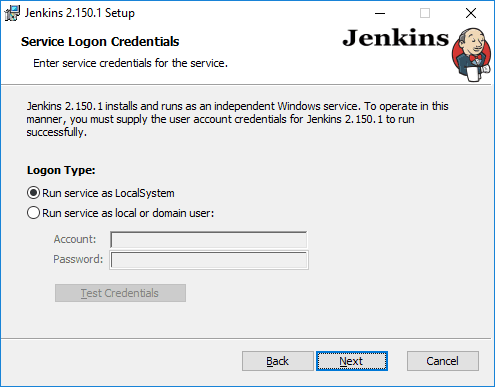Viewport: 495px width, 387px height.
Task: Click the Jenkins 2.150.1 Setup title text
Action: click(80, 13)
